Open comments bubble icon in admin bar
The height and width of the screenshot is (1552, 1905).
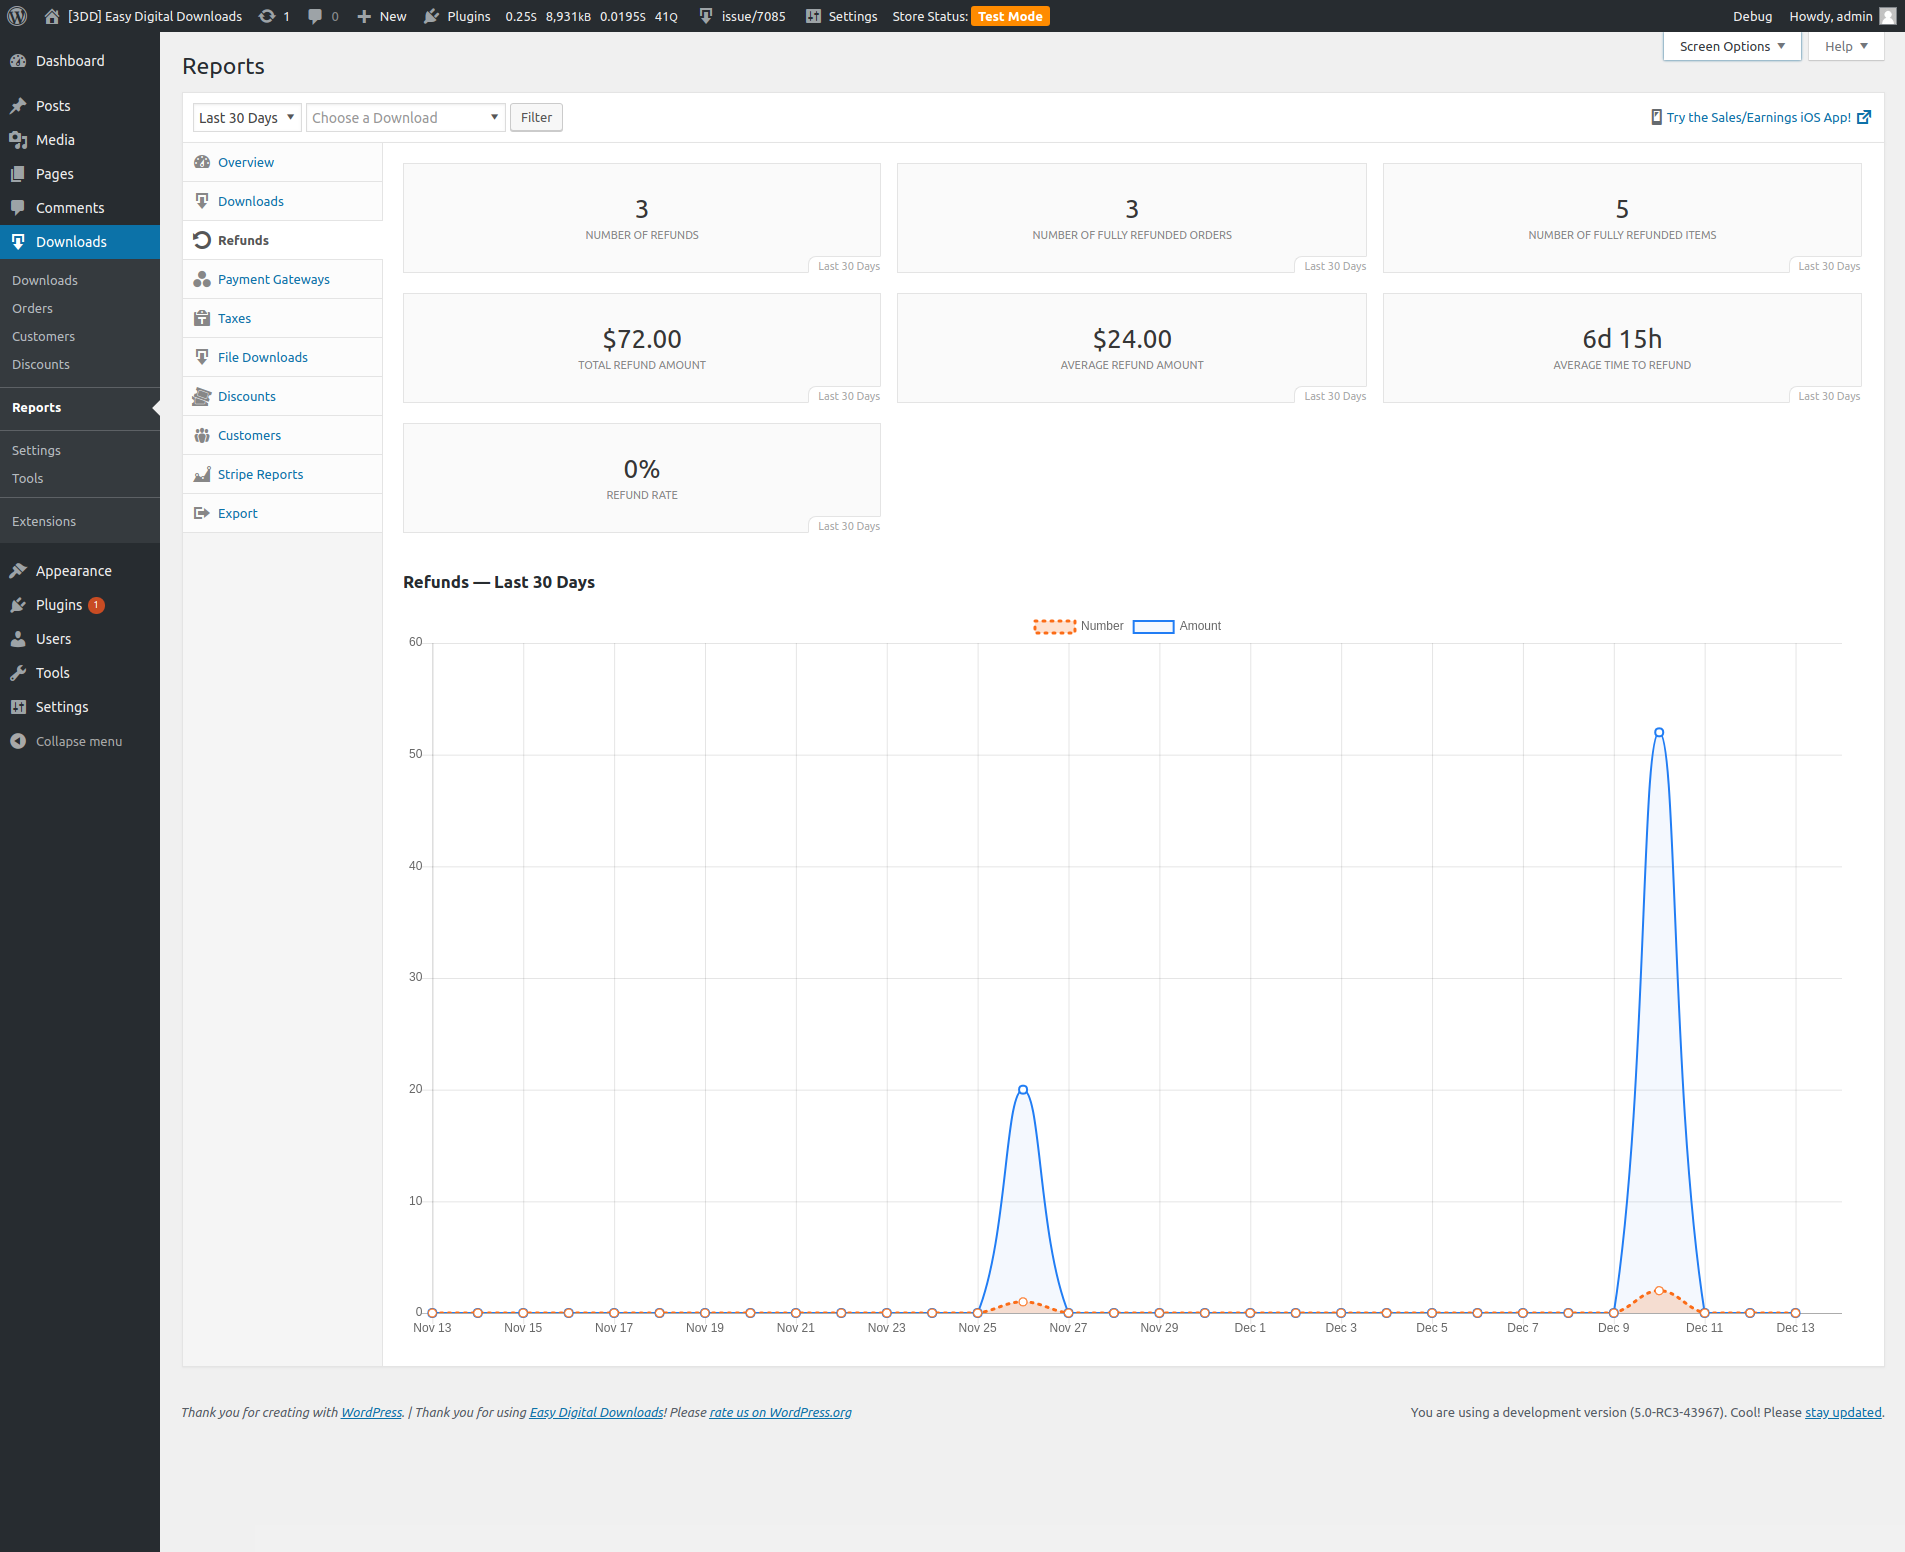315,16
